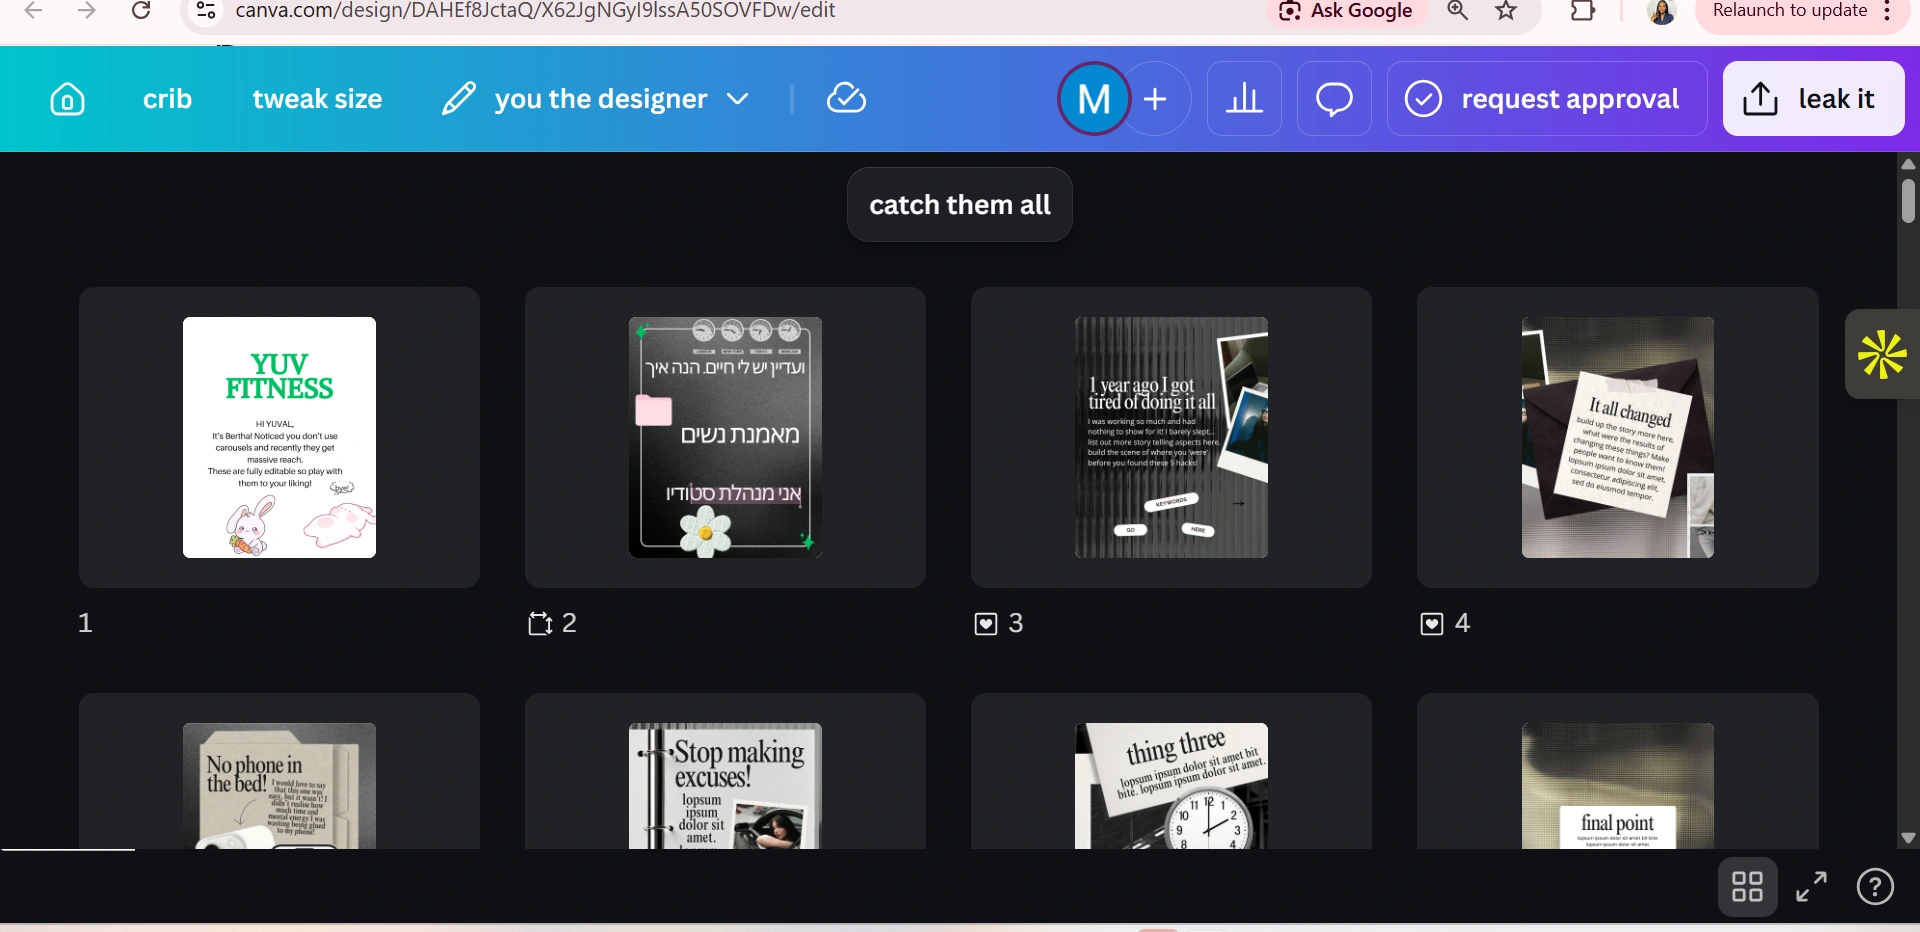
Task: Toggle the grid view icon
Action: coord(1747,886)
